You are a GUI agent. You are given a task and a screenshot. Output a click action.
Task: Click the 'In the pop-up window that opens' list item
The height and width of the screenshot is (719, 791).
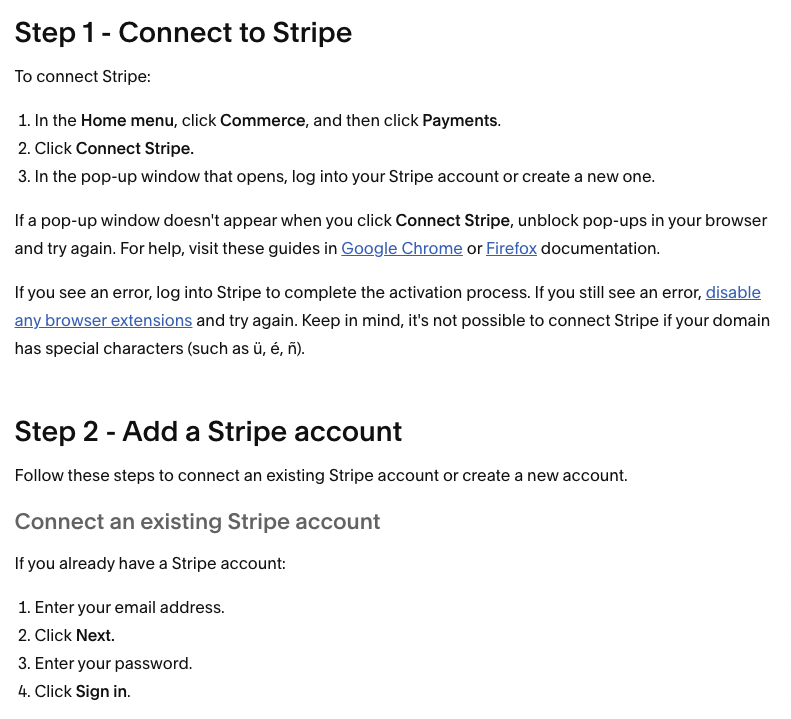coord(345,177)
